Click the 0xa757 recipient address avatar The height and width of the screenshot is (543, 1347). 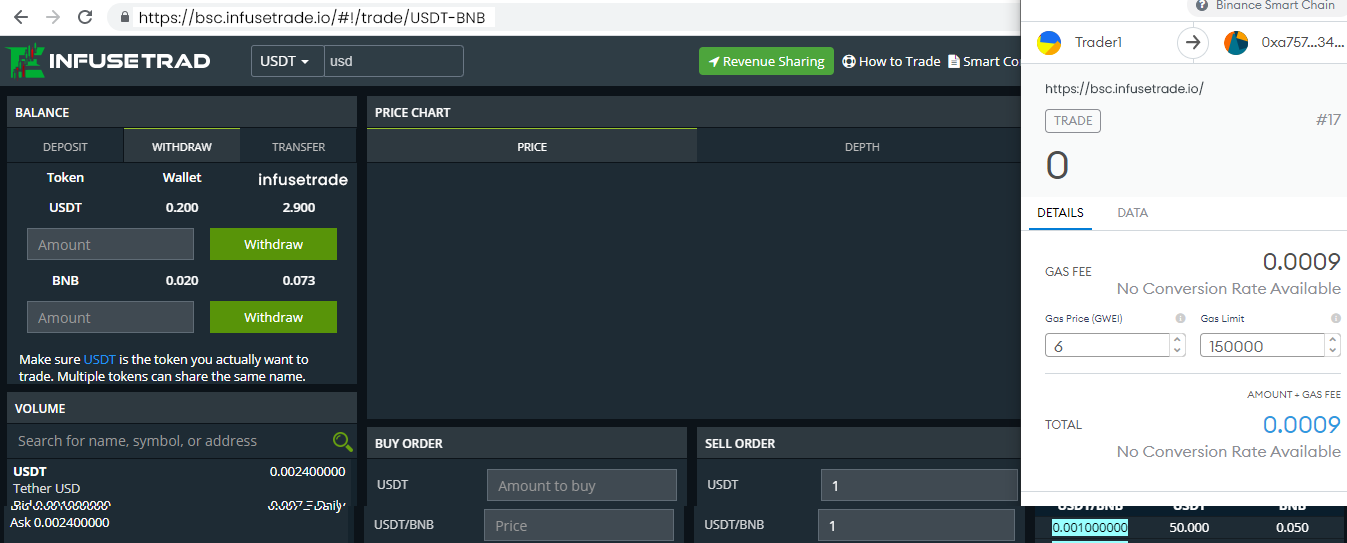(1236, 42)
